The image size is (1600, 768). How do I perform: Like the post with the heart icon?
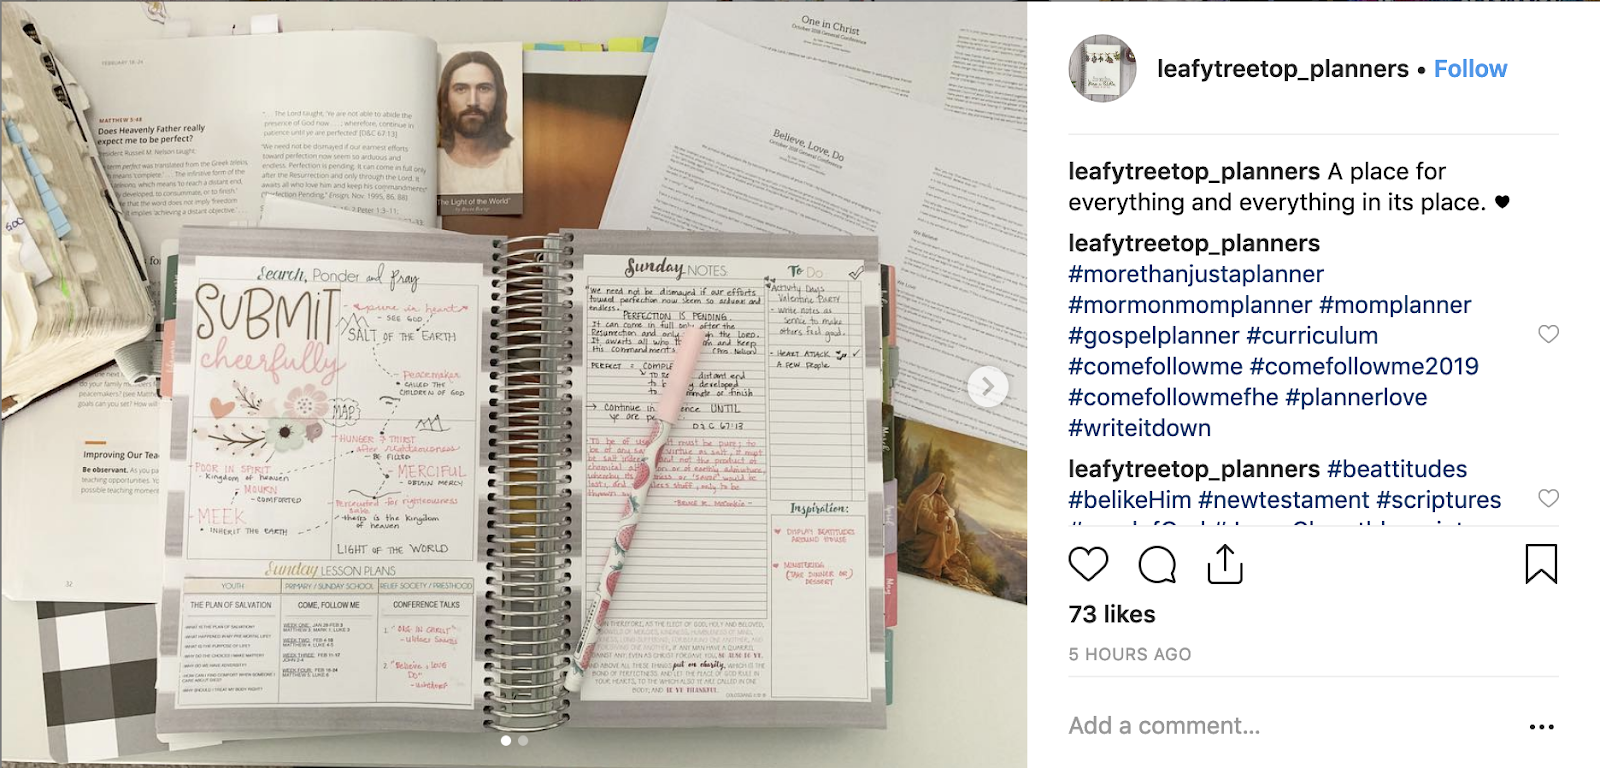coord(1088,564)
